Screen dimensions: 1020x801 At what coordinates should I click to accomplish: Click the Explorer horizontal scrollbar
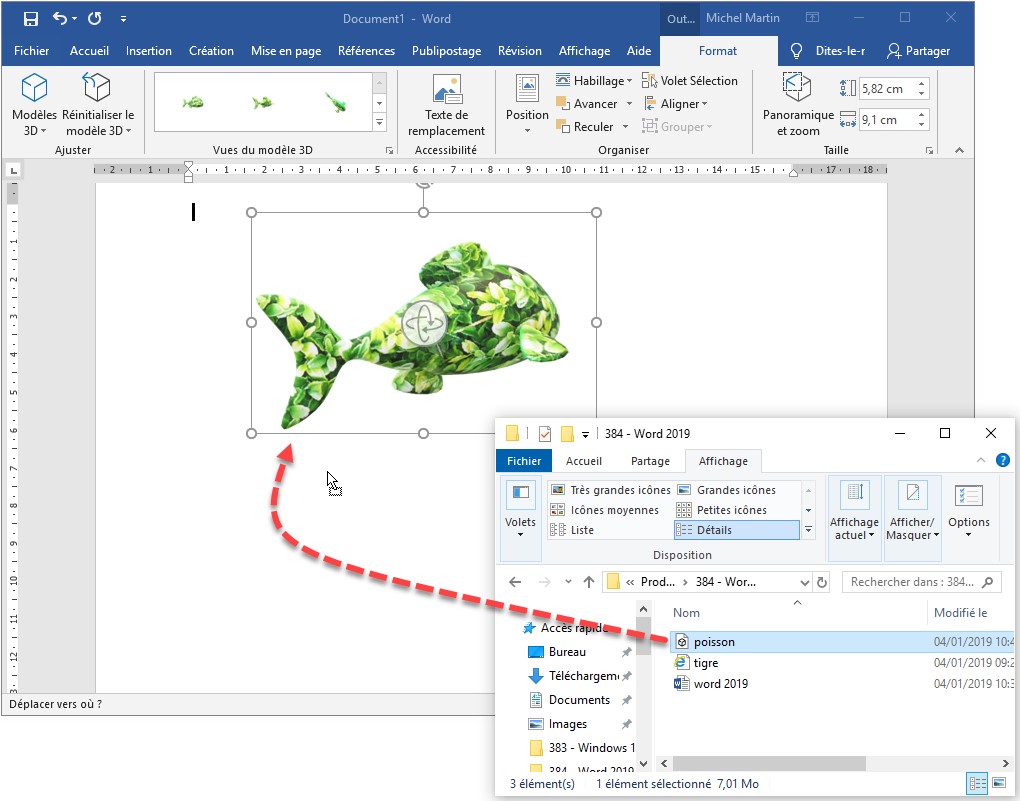pyautogui.click(x=760, y=763)
